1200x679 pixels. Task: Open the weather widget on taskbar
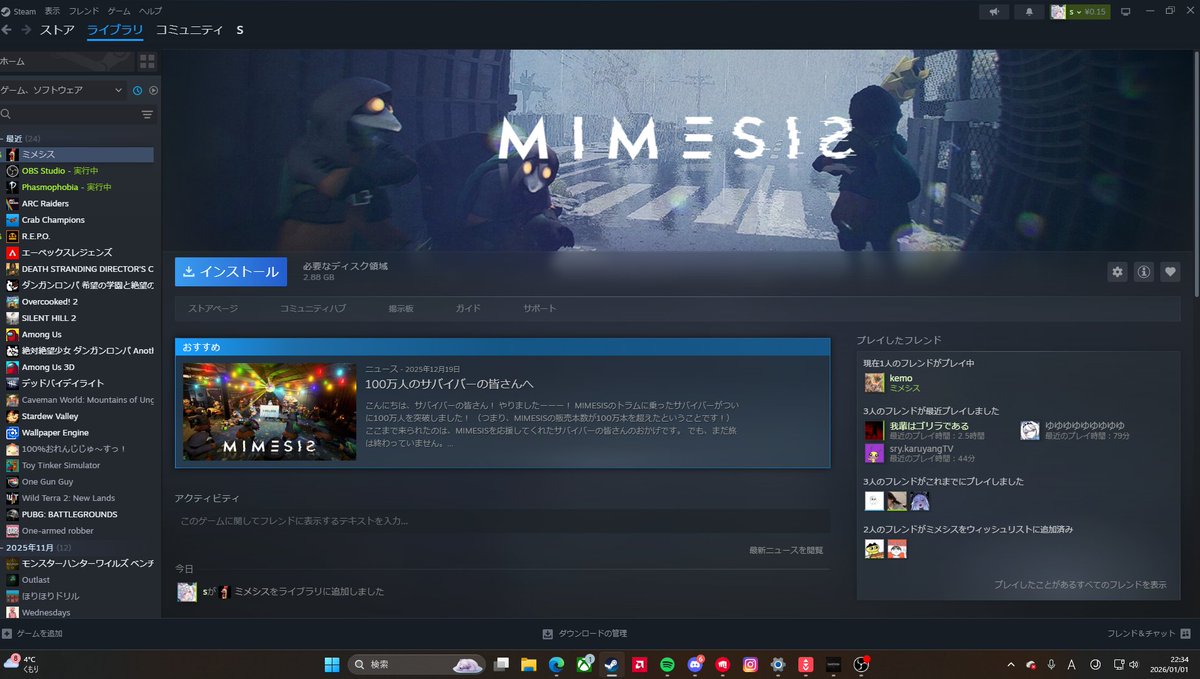point(20,663)
